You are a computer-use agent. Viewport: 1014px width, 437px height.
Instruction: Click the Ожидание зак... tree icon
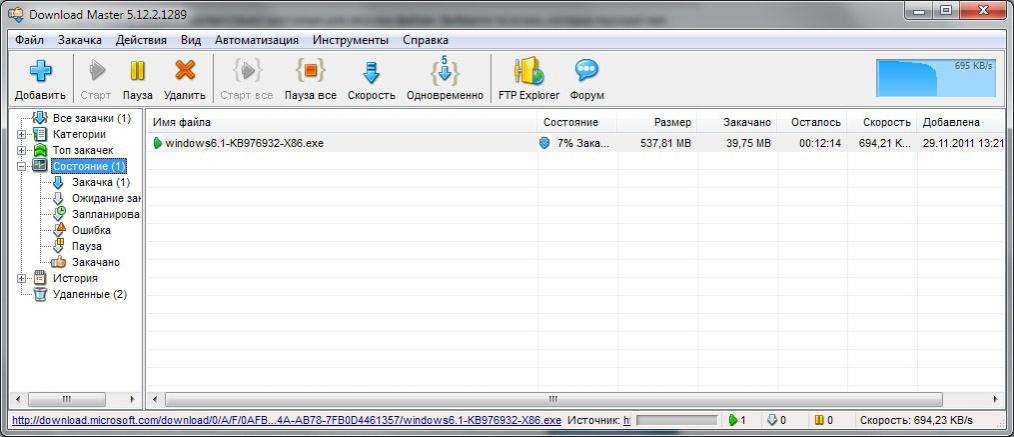[x=59, y=198]
